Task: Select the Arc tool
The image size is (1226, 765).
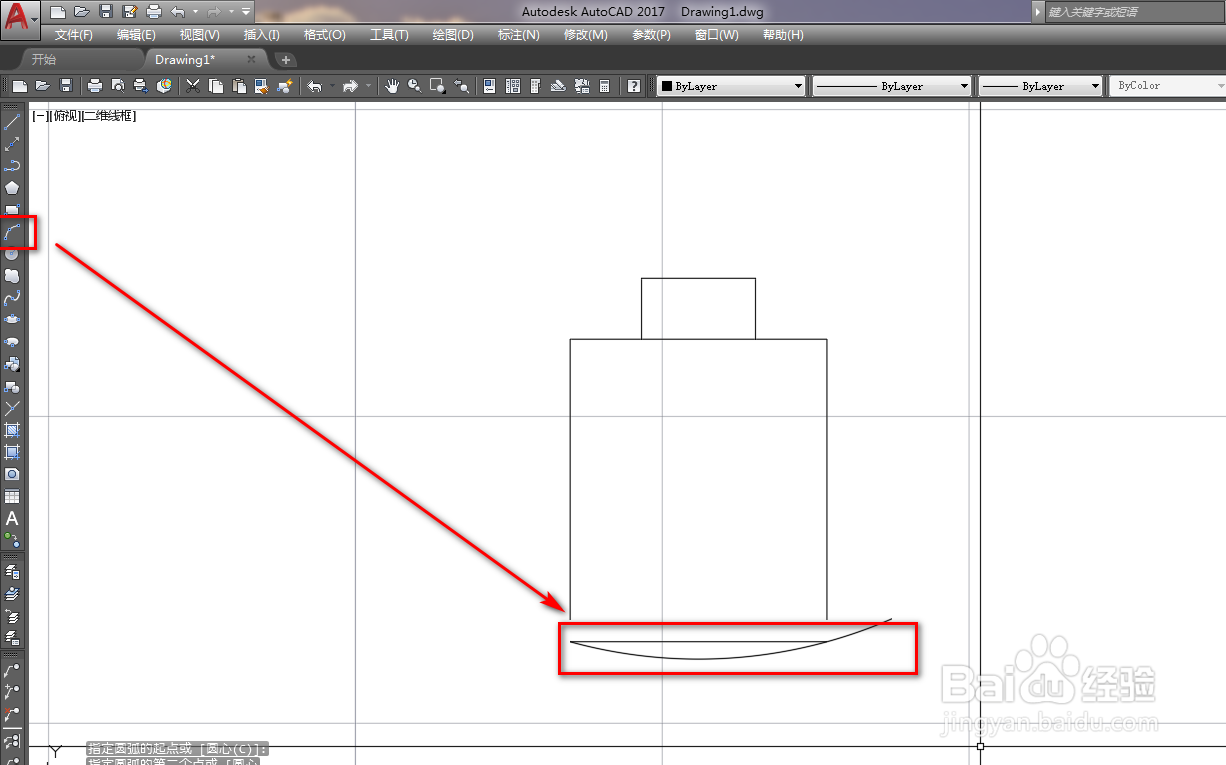Action: 12,232
